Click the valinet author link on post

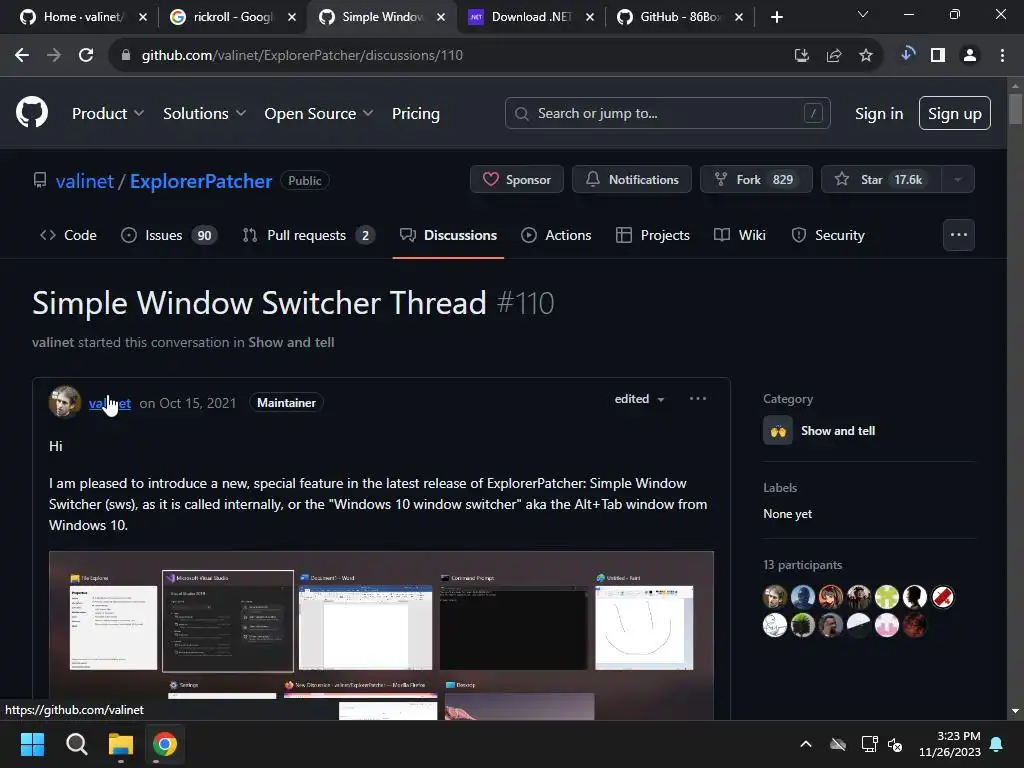point(110,404)
